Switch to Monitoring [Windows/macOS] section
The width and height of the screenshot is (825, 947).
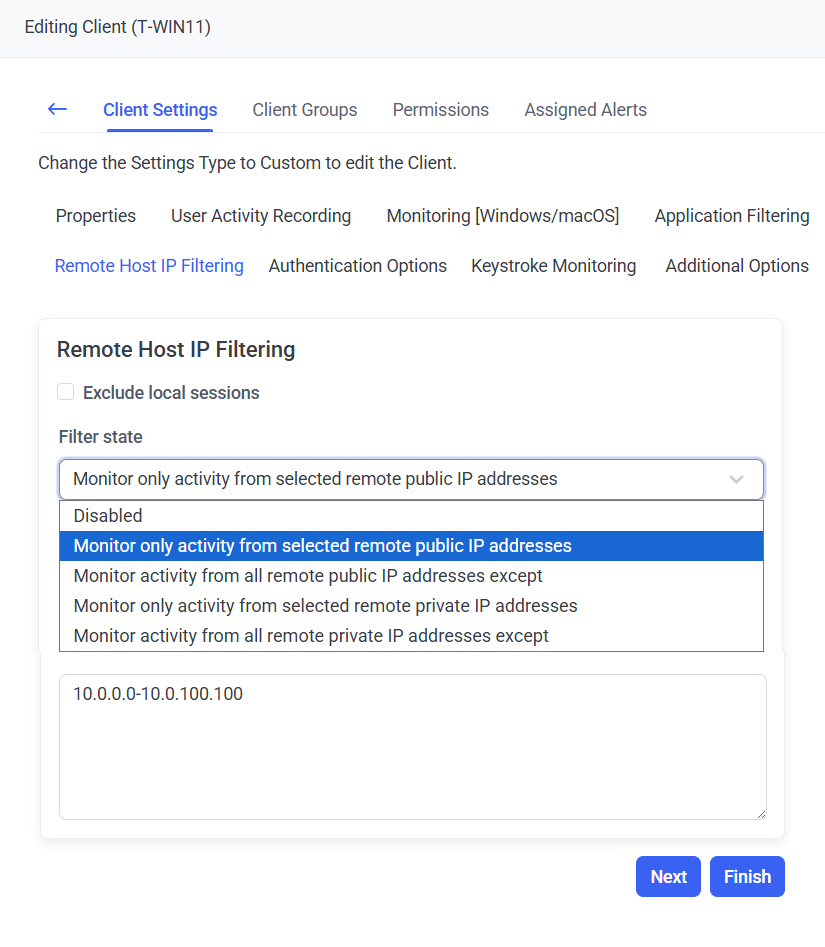point(502,216)
